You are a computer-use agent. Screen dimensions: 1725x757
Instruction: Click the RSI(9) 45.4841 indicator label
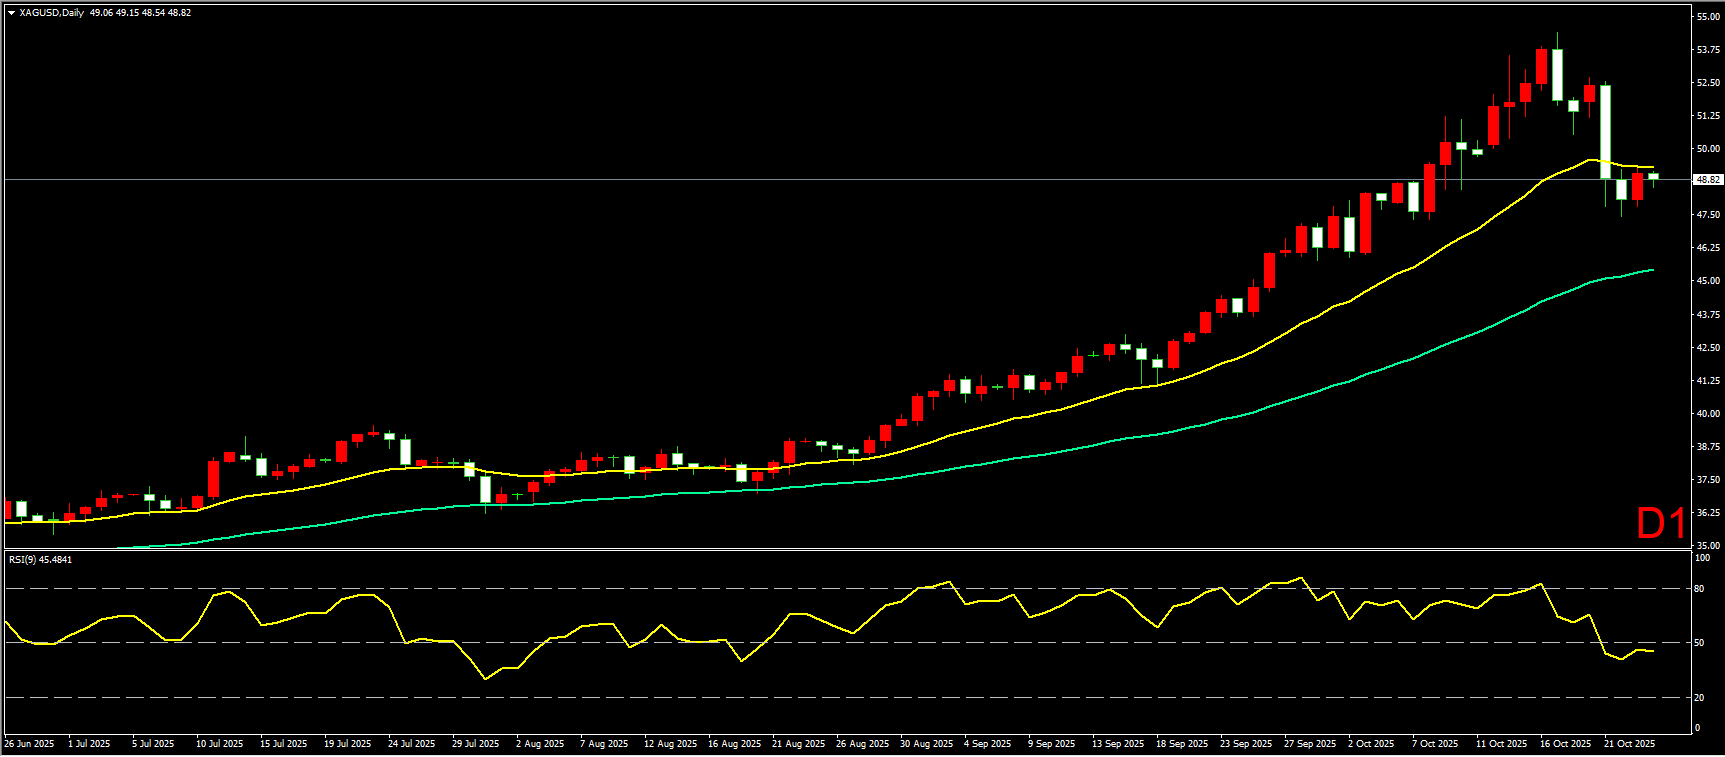pyautogui.click(x=40, y=559)
